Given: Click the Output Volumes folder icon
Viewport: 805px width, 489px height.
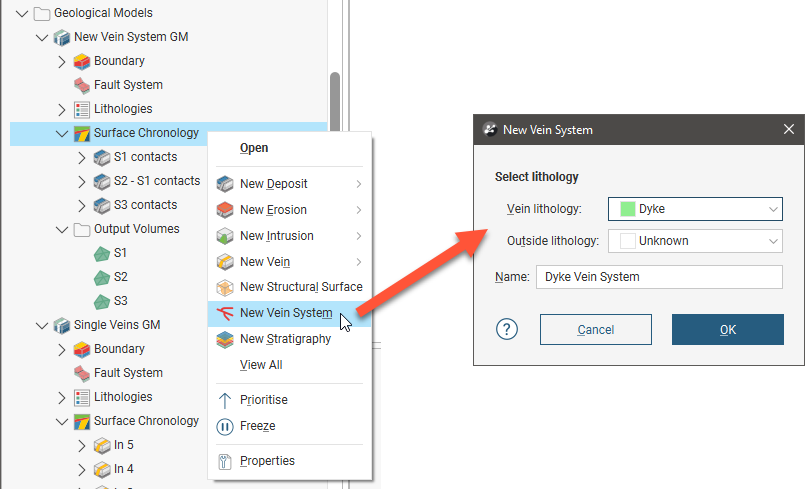Looking at the screenshot, I should [x=82, y=230].
